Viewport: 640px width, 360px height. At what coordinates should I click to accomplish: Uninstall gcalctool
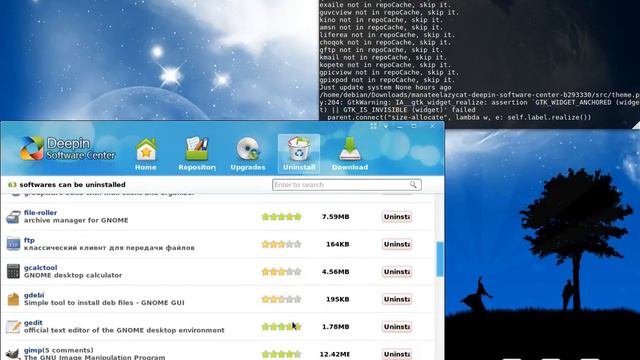coord(397,272)
